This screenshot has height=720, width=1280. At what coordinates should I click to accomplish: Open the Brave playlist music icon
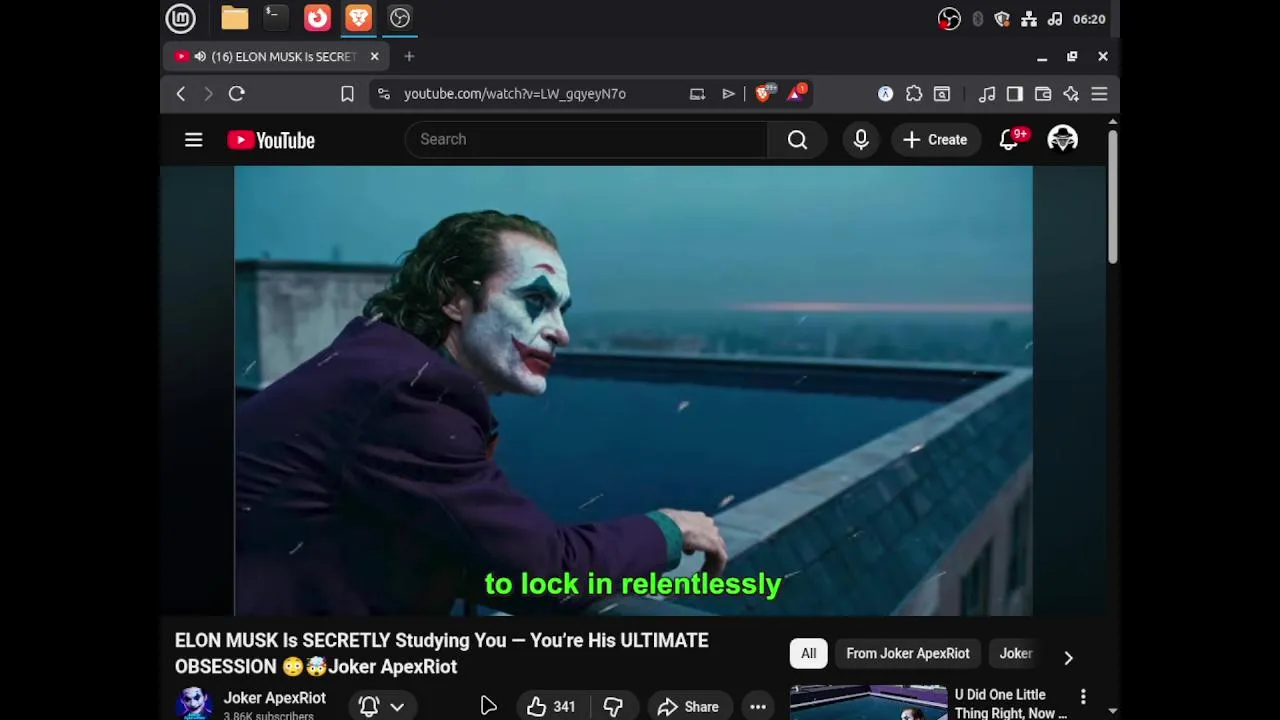pos(987,94)
